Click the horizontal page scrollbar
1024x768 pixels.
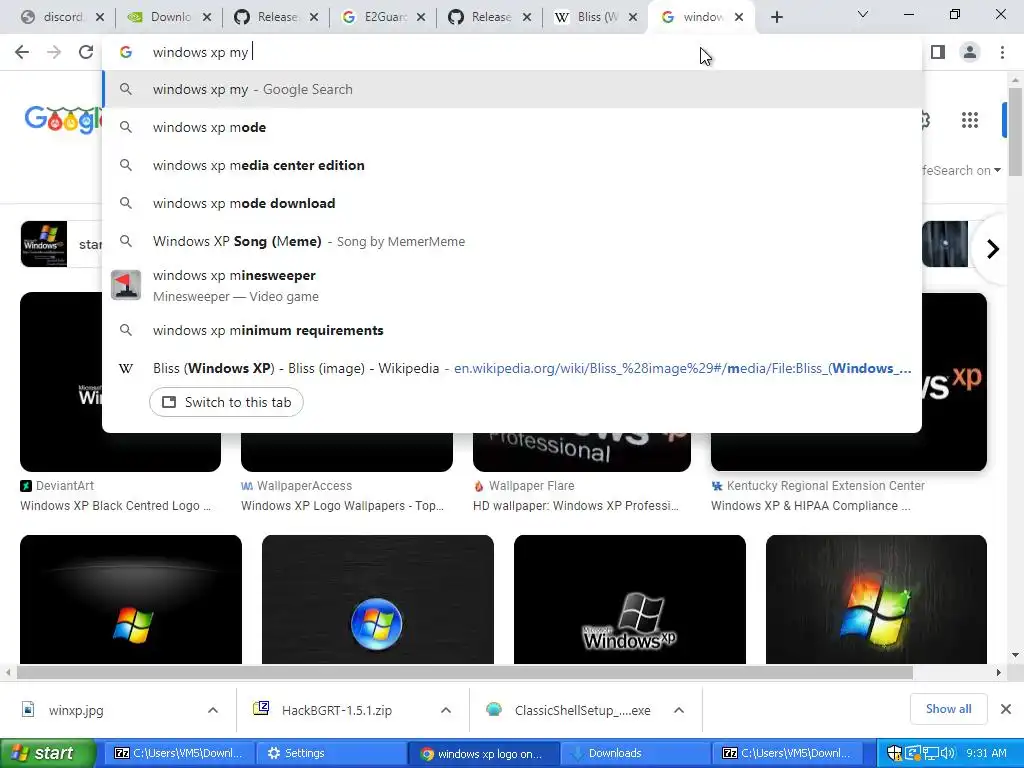[464, 672]
